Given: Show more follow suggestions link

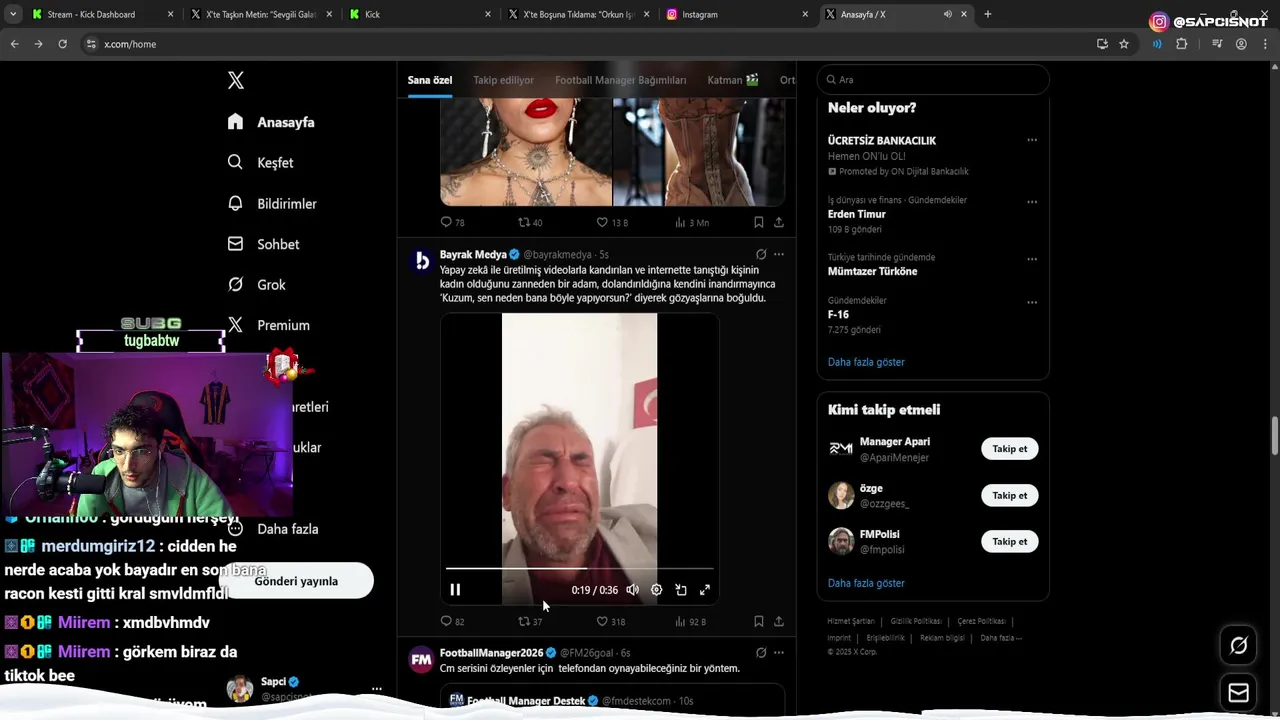Looking at the screenshot, I should (x=866, y=583).
